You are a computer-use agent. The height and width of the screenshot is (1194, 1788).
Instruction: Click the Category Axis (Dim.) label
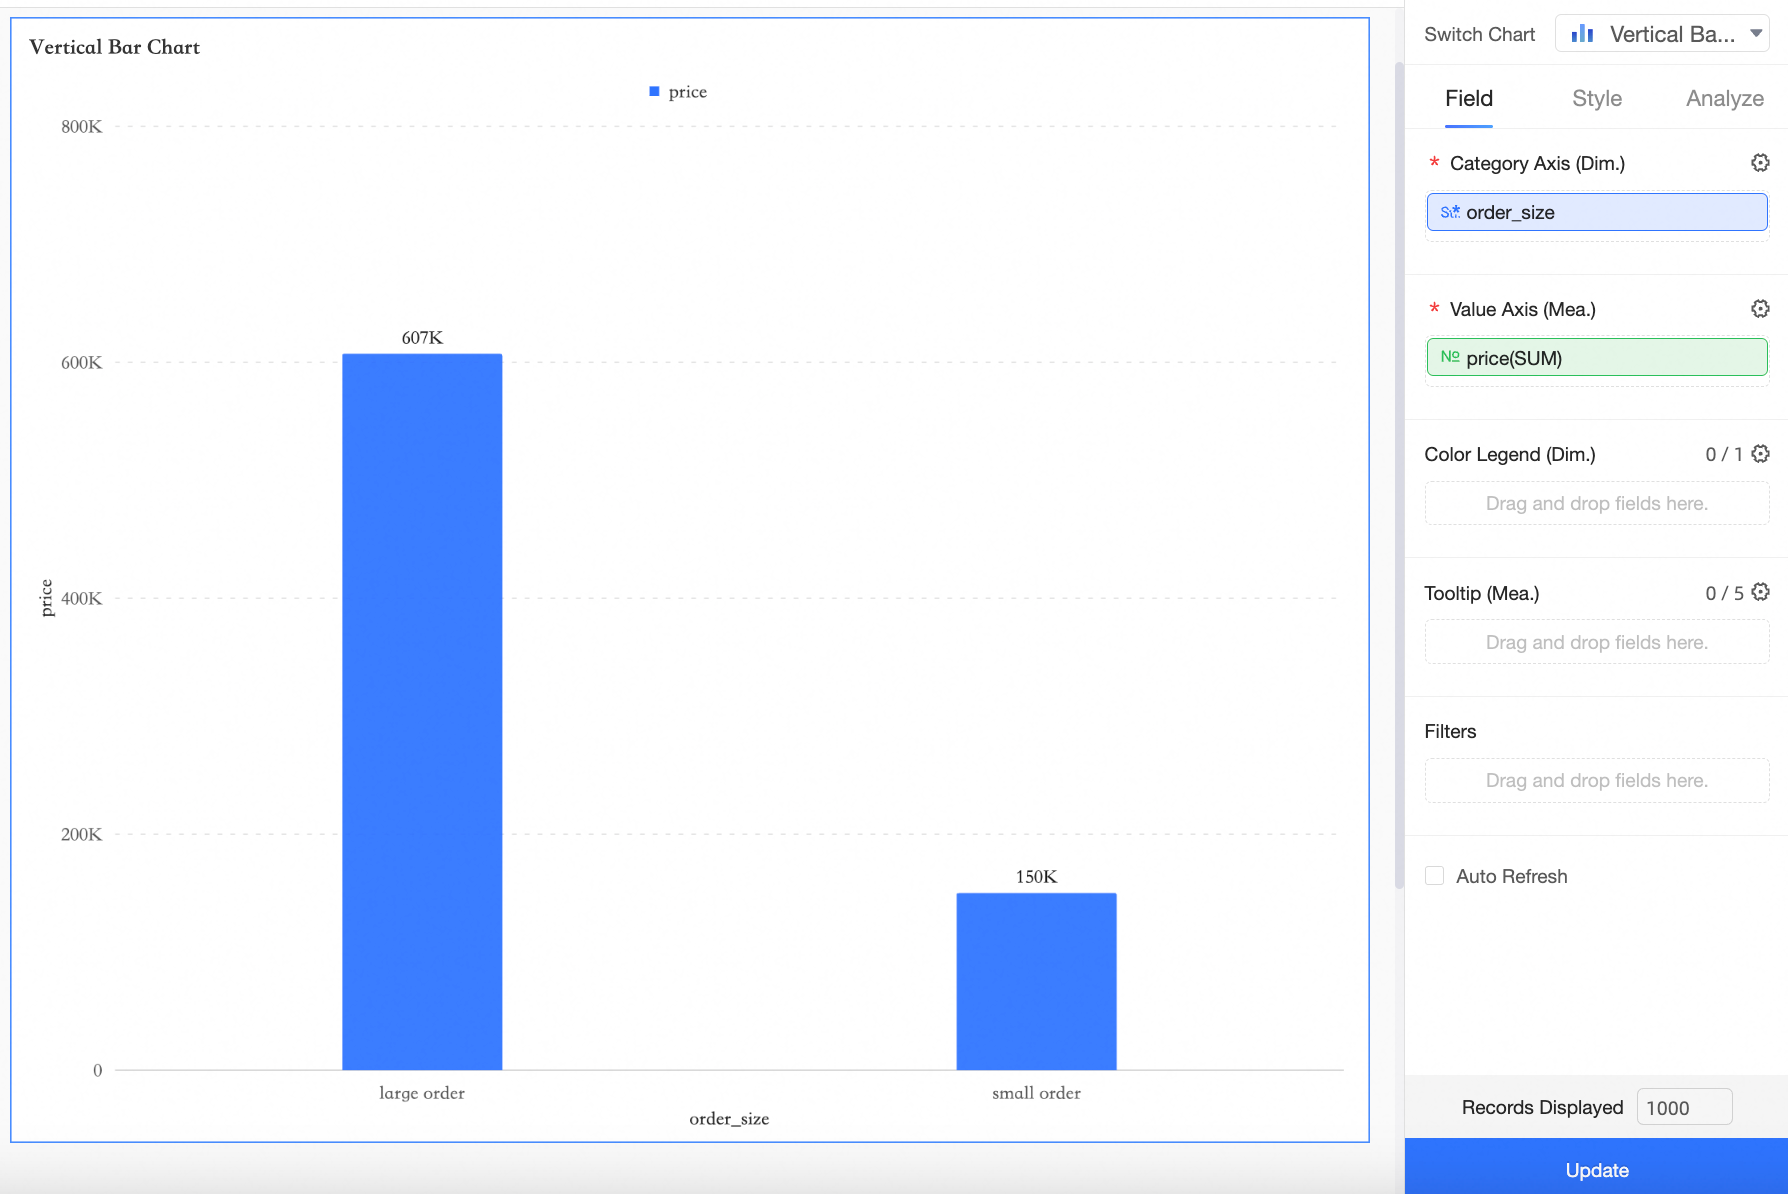pos(1537,163)
